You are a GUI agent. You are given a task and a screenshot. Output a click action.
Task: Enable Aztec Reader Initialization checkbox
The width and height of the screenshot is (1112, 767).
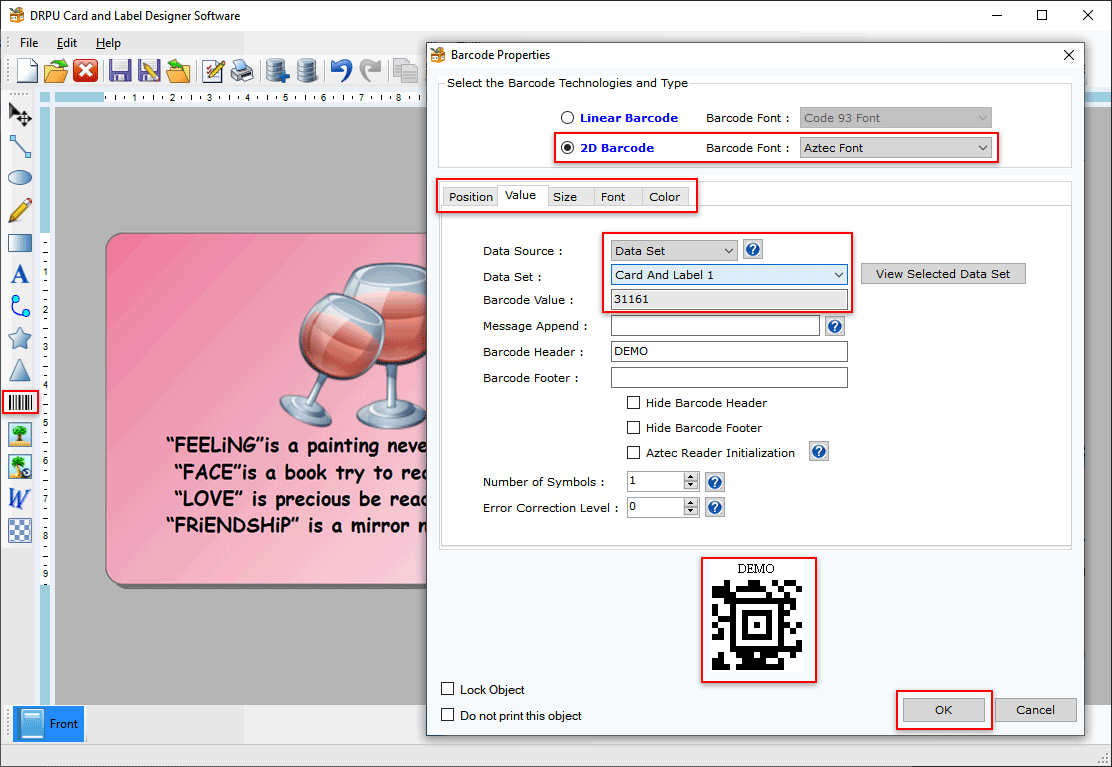coord(633,452)
